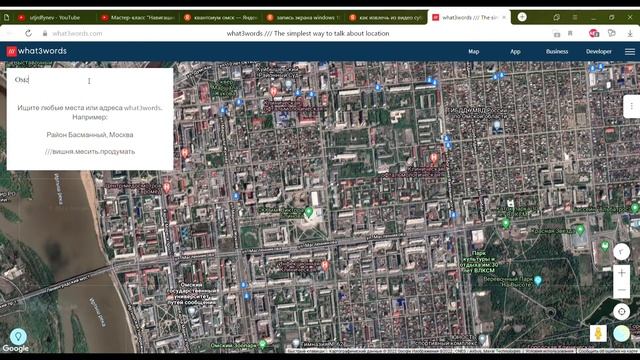The image size is (640, 360).
Task: Click the Омский государственный университет путей сообщения label
Action: pos(192,293)
